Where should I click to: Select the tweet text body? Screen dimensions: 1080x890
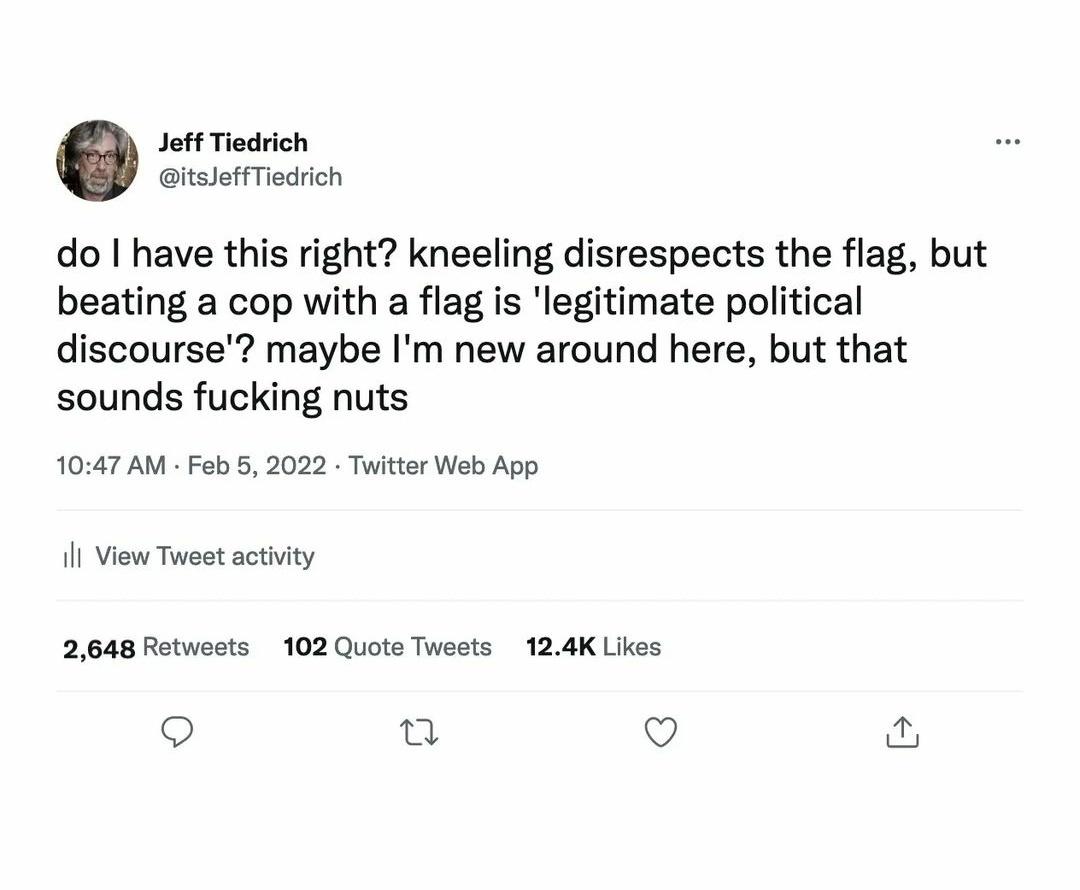520,324
